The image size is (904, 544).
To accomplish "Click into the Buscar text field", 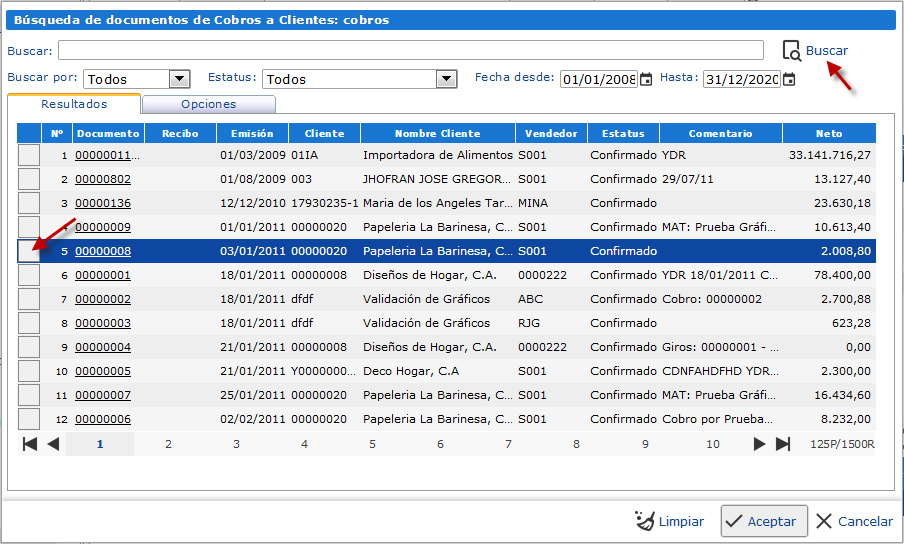I will tap(410, 51).
